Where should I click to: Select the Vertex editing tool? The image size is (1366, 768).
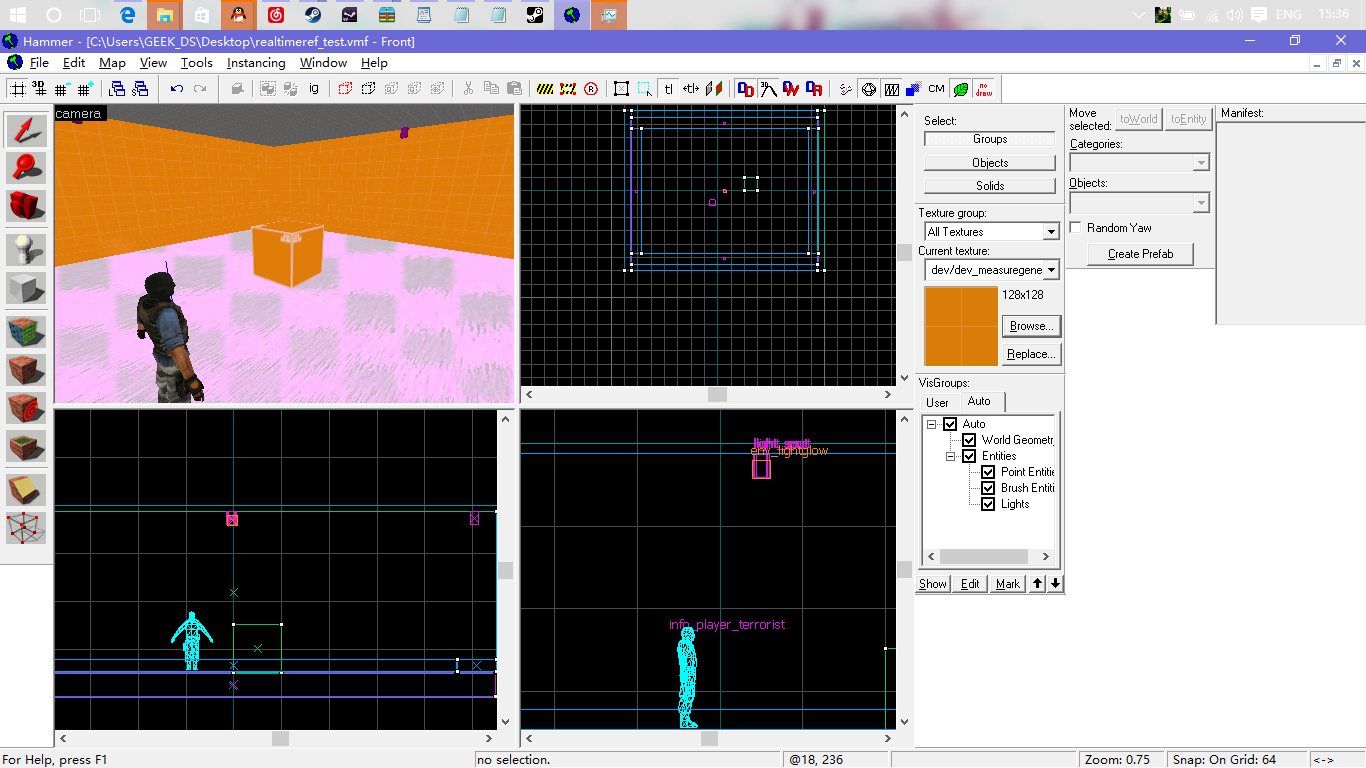click(x=27, y=526)
